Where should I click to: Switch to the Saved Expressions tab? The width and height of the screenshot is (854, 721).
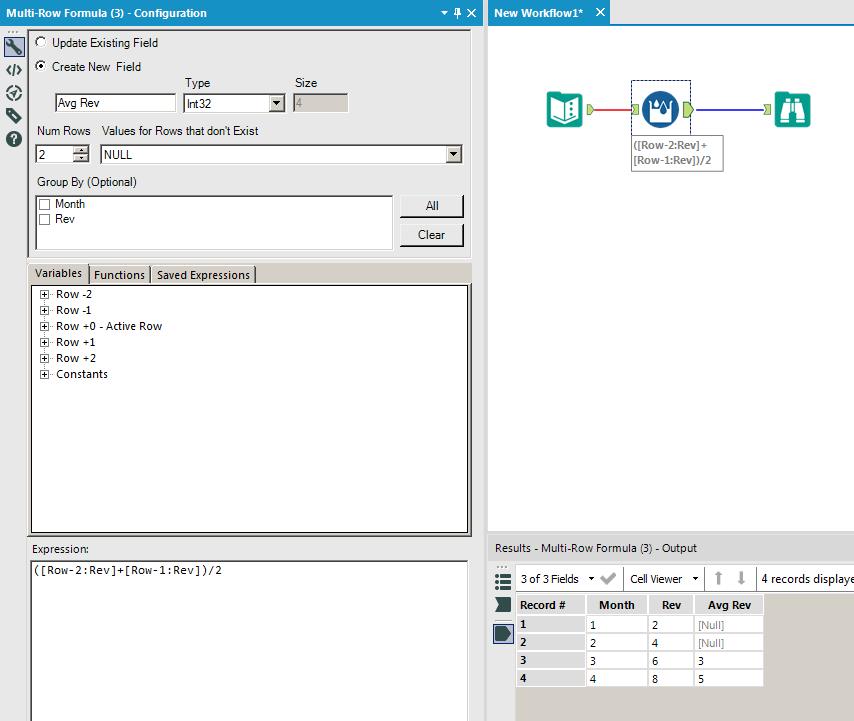203,275
